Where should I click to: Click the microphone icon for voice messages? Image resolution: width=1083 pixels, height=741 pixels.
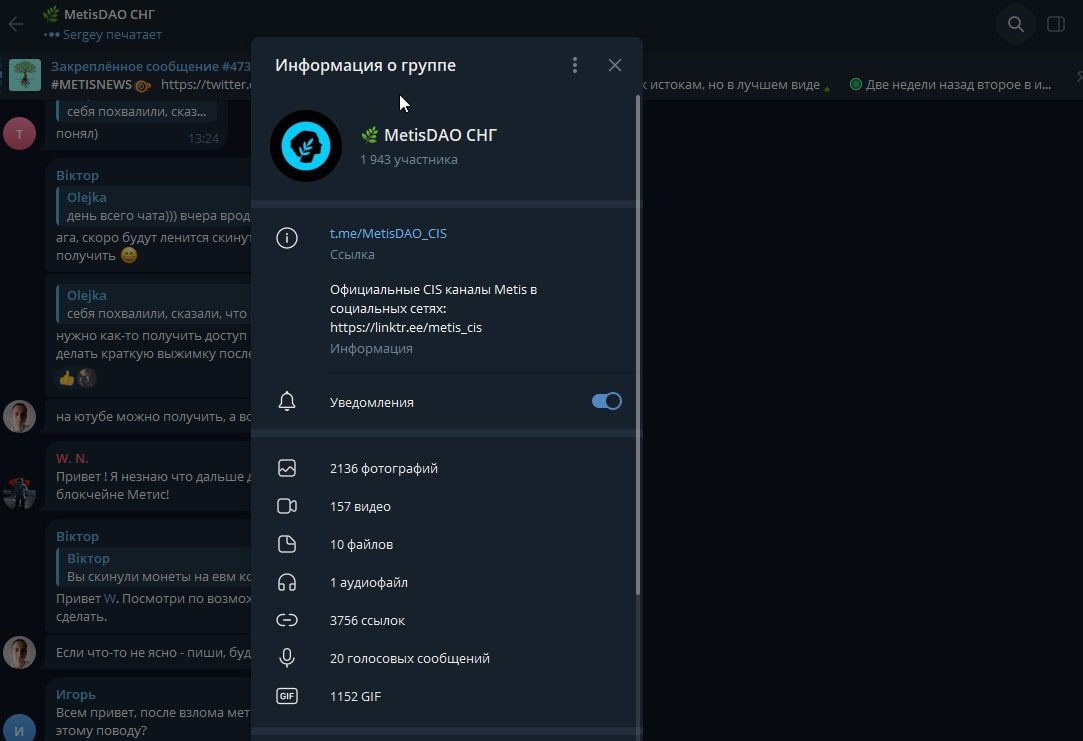click(287, 658)
